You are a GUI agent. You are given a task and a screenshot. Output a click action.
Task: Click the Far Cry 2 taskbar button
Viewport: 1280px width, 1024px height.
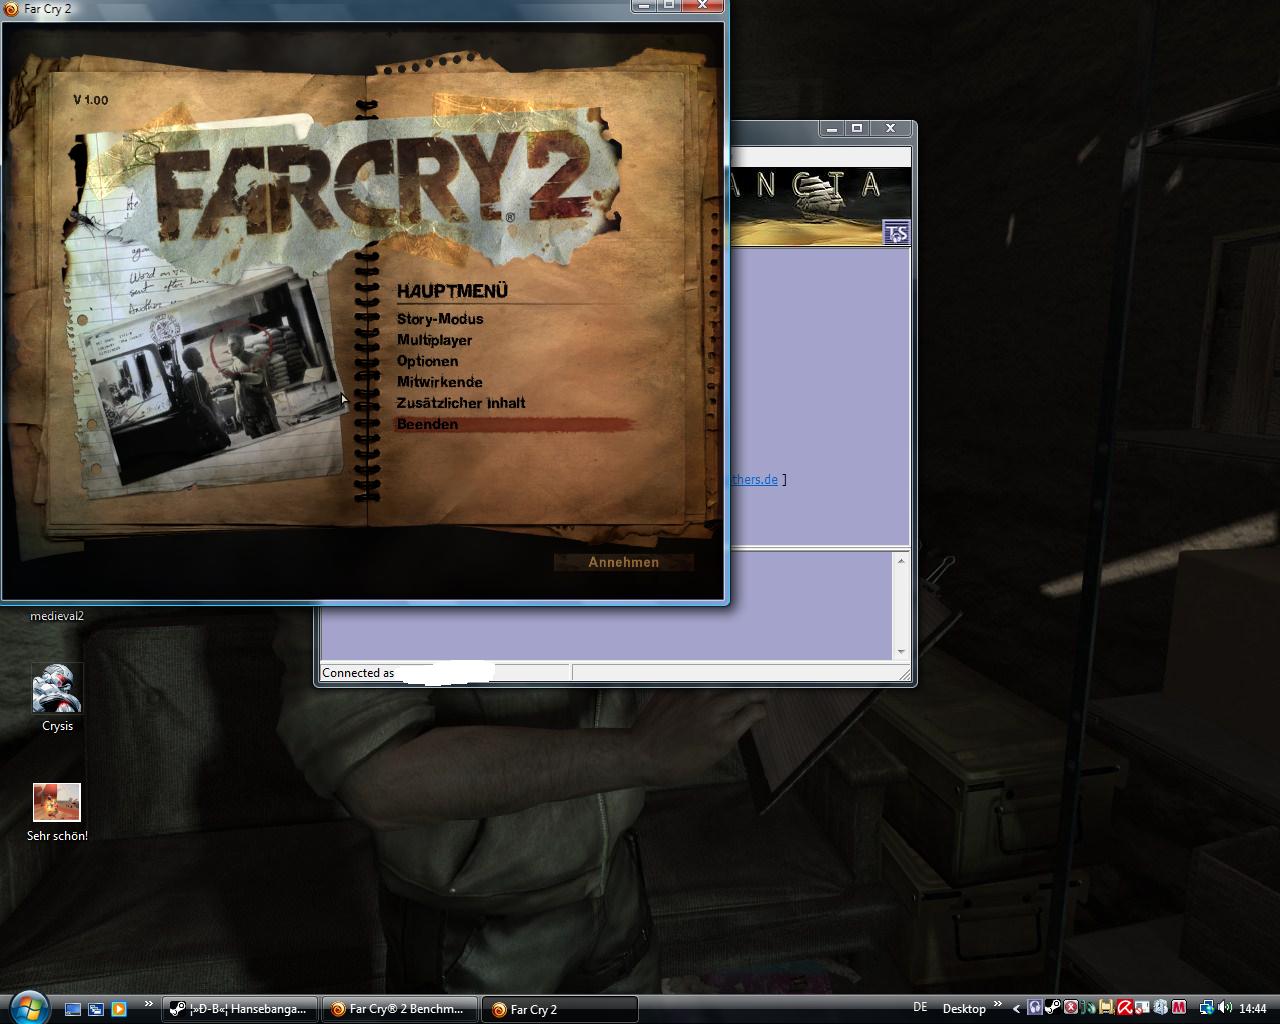click(560, 1009)
